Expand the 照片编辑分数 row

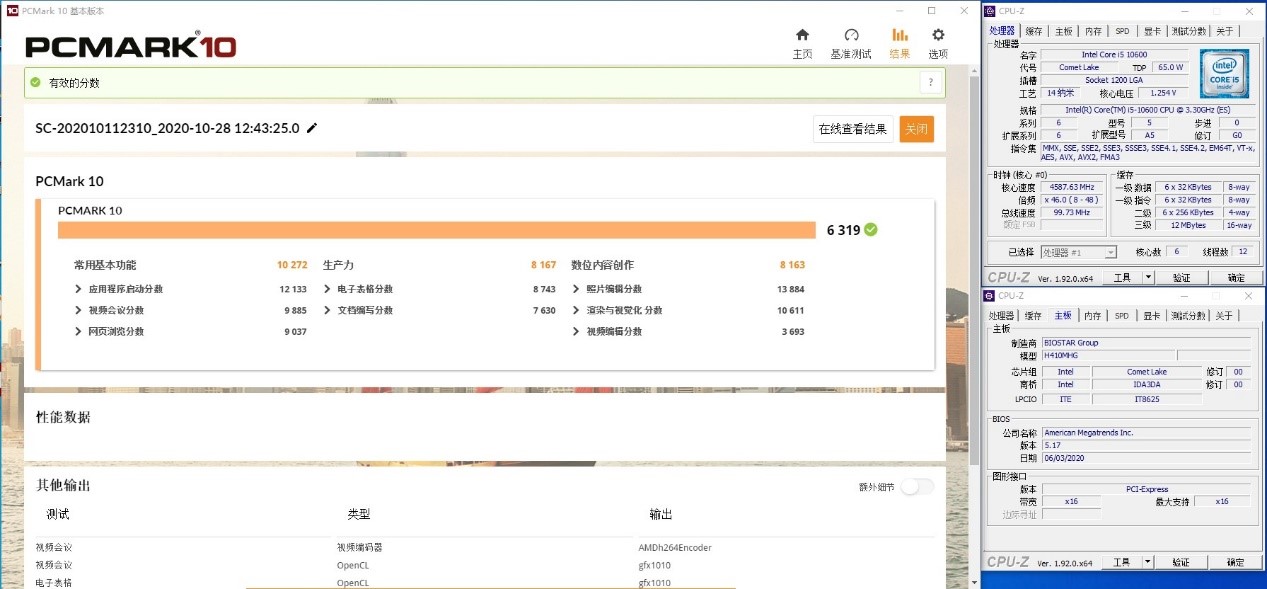[576, 289]
